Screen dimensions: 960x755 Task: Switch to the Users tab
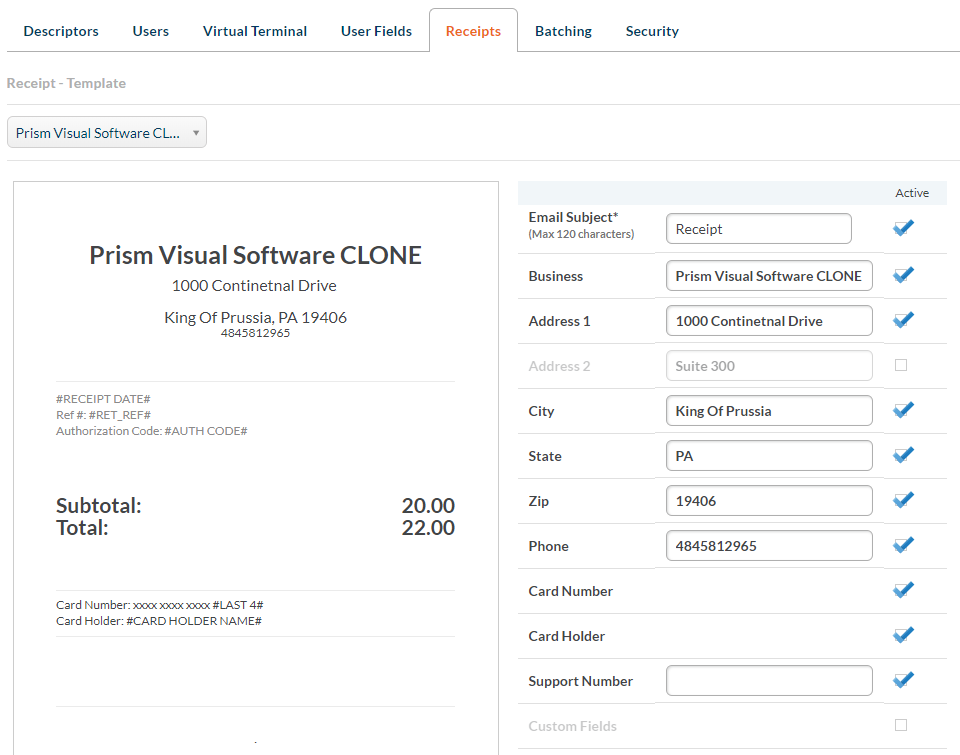click(151, 31)
